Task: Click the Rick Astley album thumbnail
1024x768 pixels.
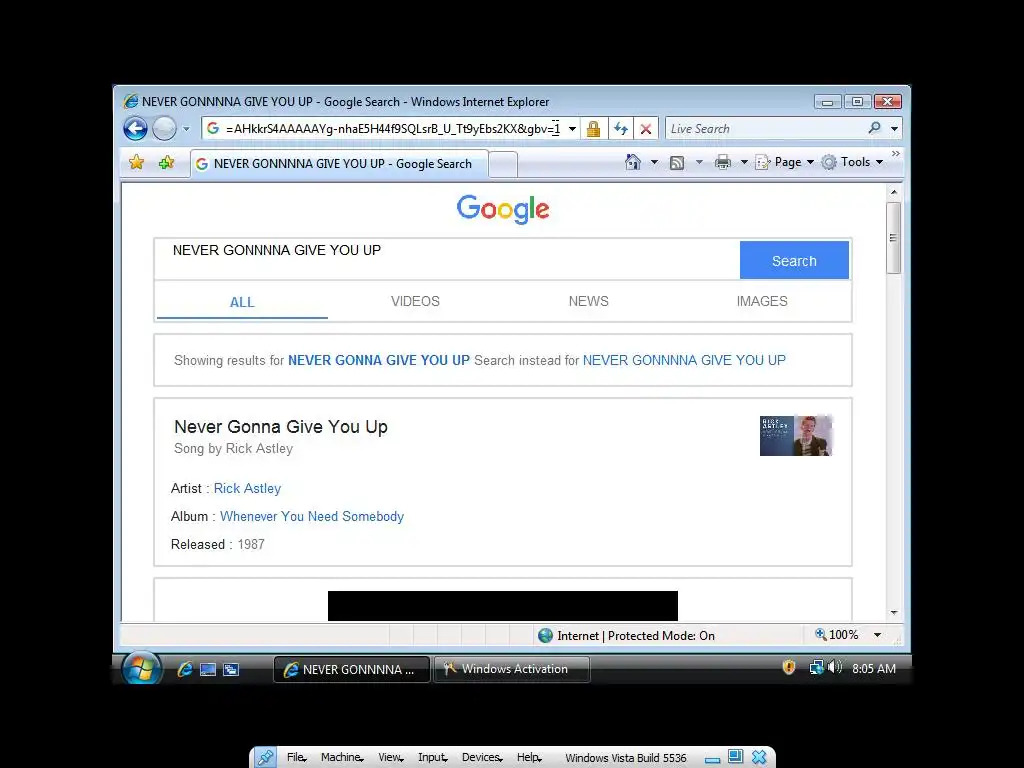Action: click(797, 436)
